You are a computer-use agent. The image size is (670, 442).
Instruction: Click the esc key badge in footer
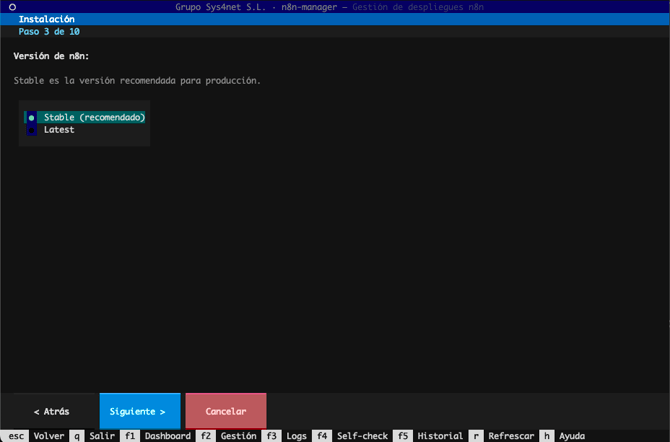click(x=16, y=436)
